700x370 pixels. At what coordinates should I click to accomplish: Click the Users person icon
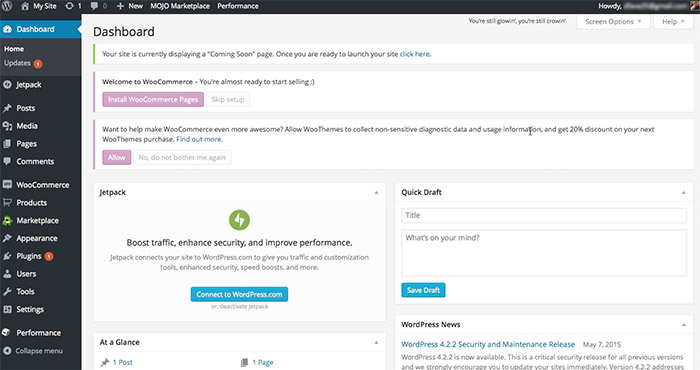7,274
